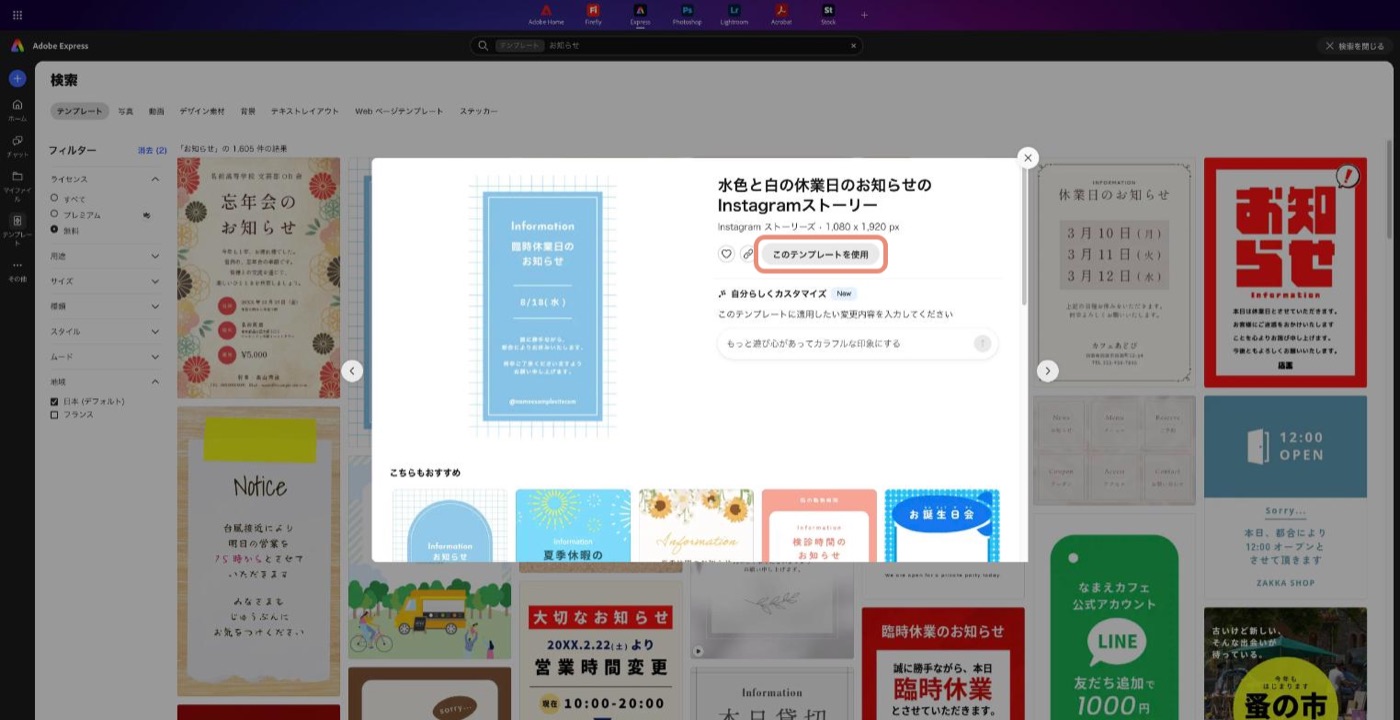Open the 忘年会のお知らせ template thumbnail
Image resolution: width=1400 pixels, height=720 pixels.
click(258, 278)
